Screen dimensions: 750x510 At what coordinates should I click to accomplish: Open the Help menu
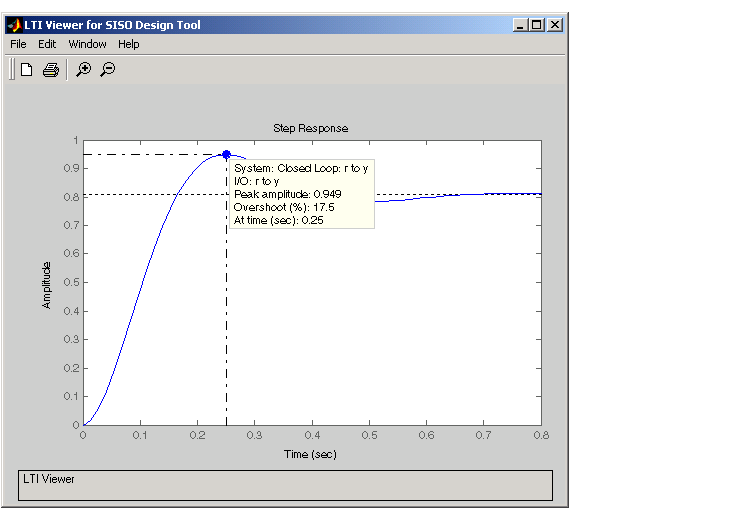[x=129, y=44]
